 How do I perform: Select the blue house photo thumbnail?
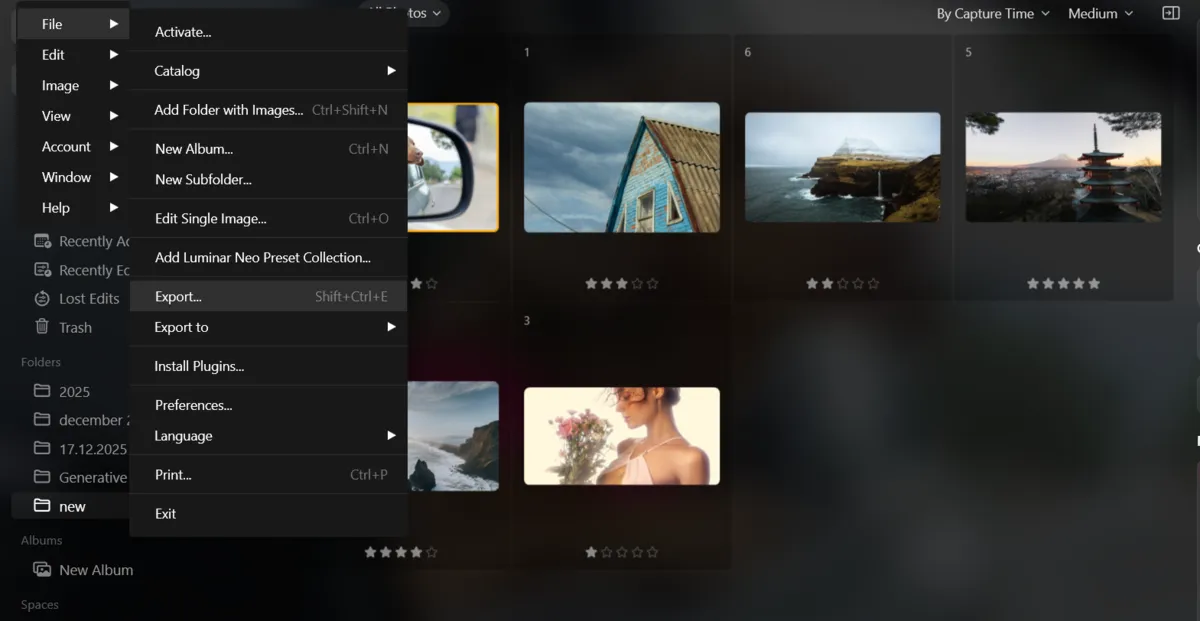pos(621,167)
